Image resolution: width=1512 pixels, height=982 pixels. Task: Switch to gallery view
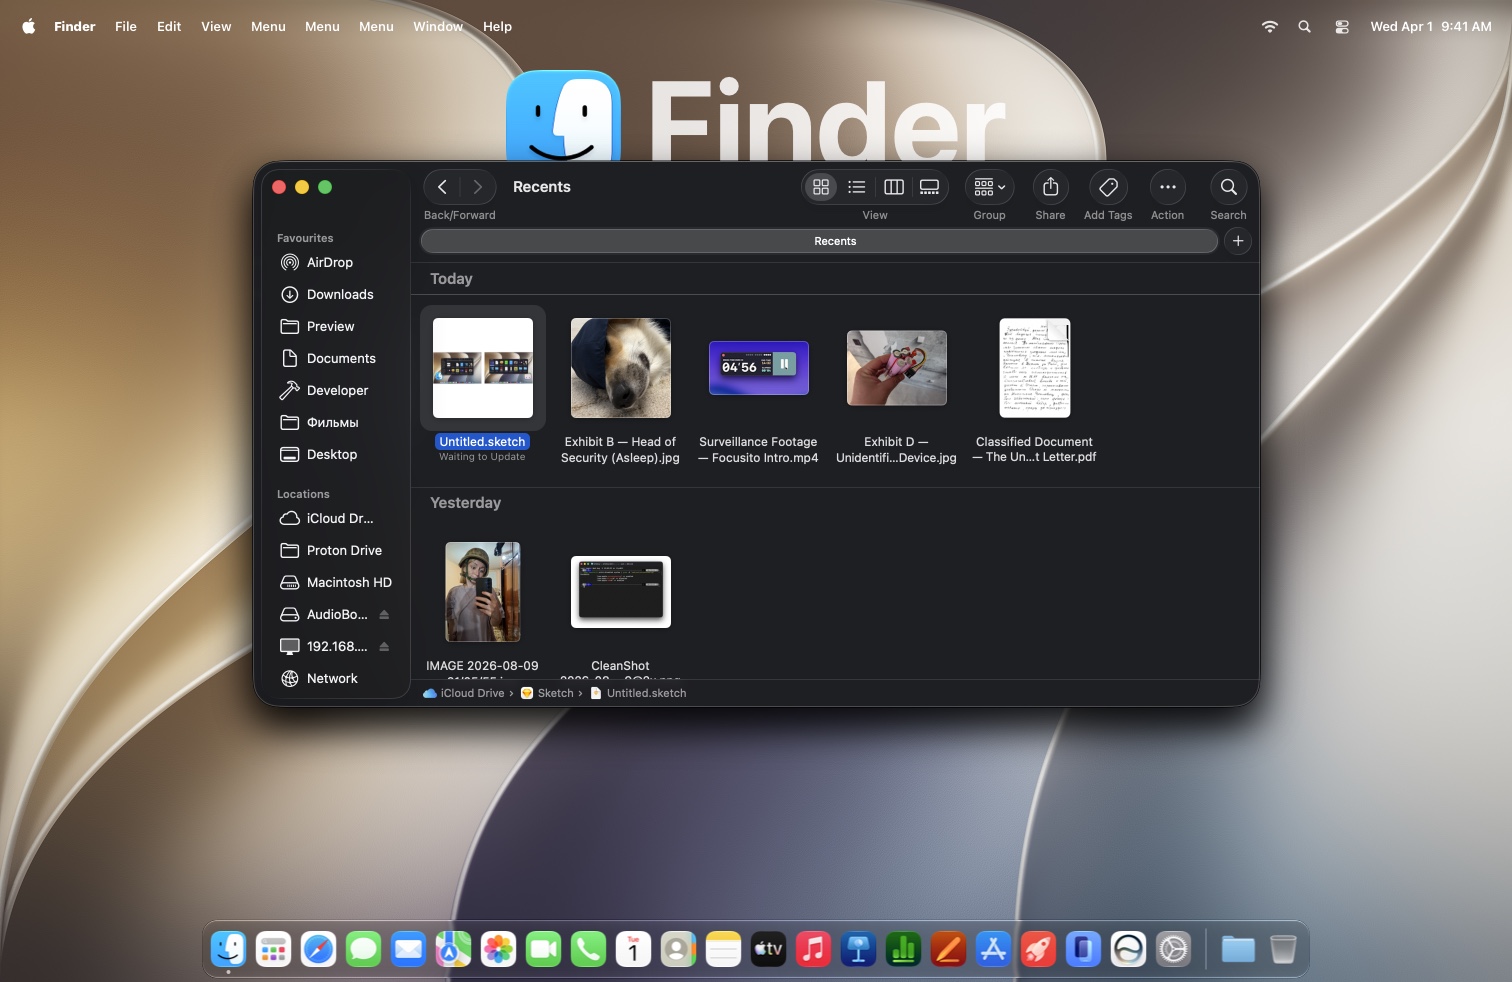coord(930,187)
